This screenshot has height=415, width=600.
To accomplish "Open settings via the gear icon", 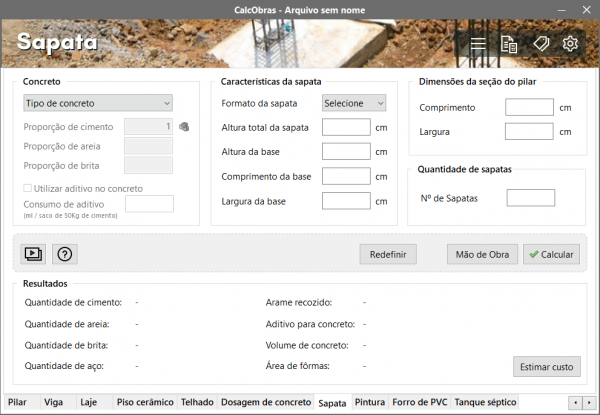I will pyautogui.click(x=570, y=44).
